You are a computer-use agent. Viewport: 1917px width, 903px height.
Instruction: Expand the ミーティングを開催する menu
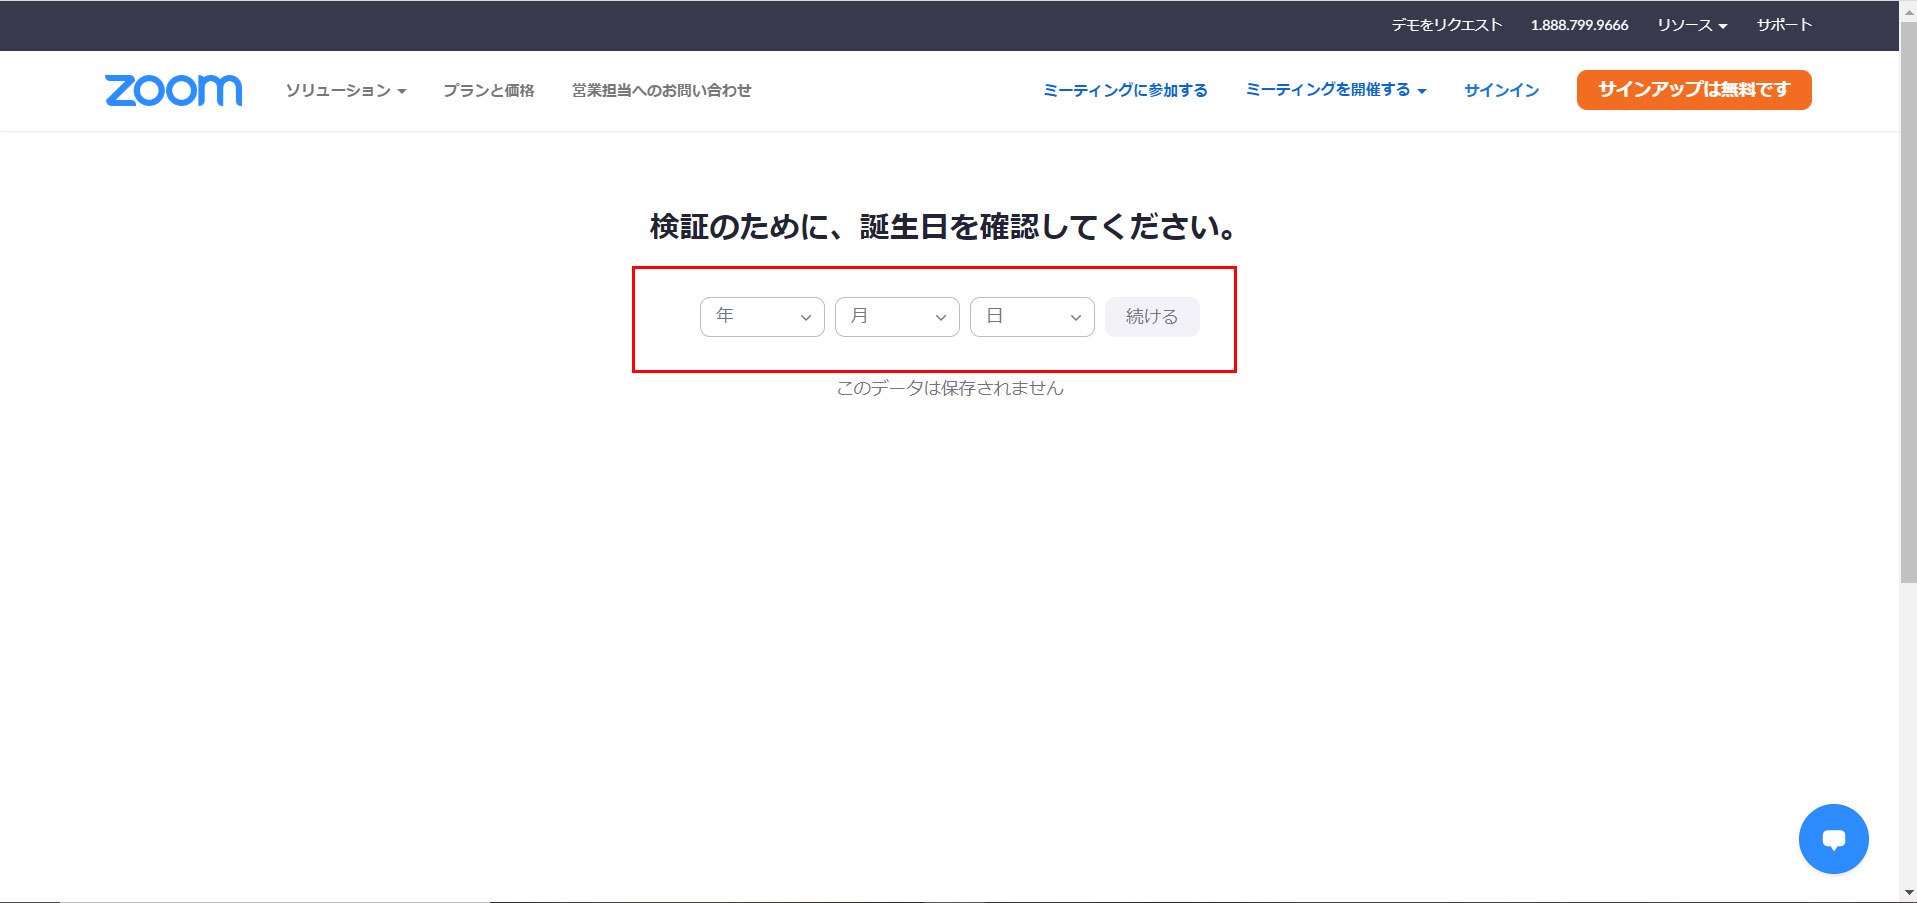point(1336,90)
